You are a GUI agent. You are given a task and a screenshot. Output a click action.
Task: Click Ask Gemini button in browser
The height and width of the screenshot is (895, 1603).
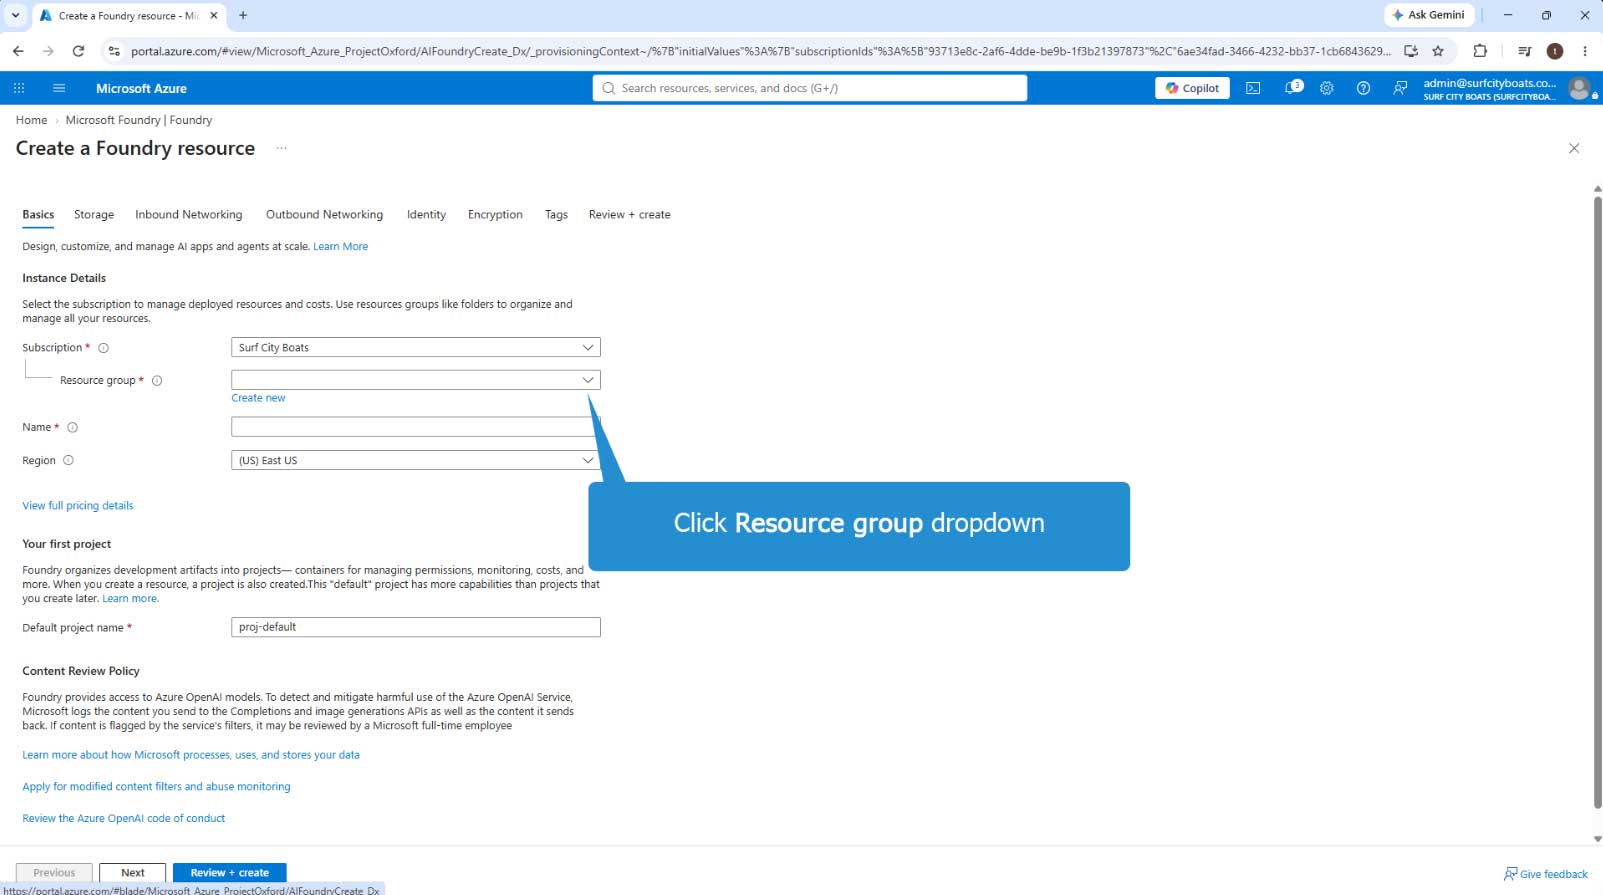pos(1428,15)
